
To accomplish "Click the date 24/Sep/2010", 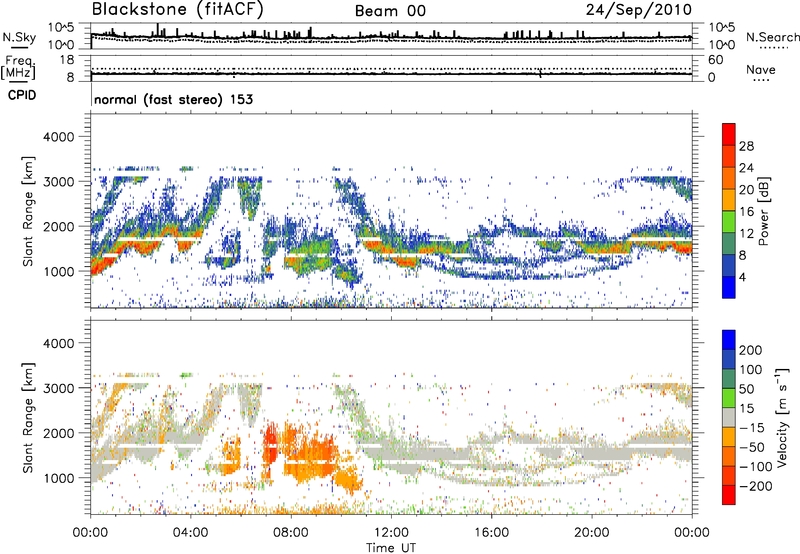I will coord(639,10).
